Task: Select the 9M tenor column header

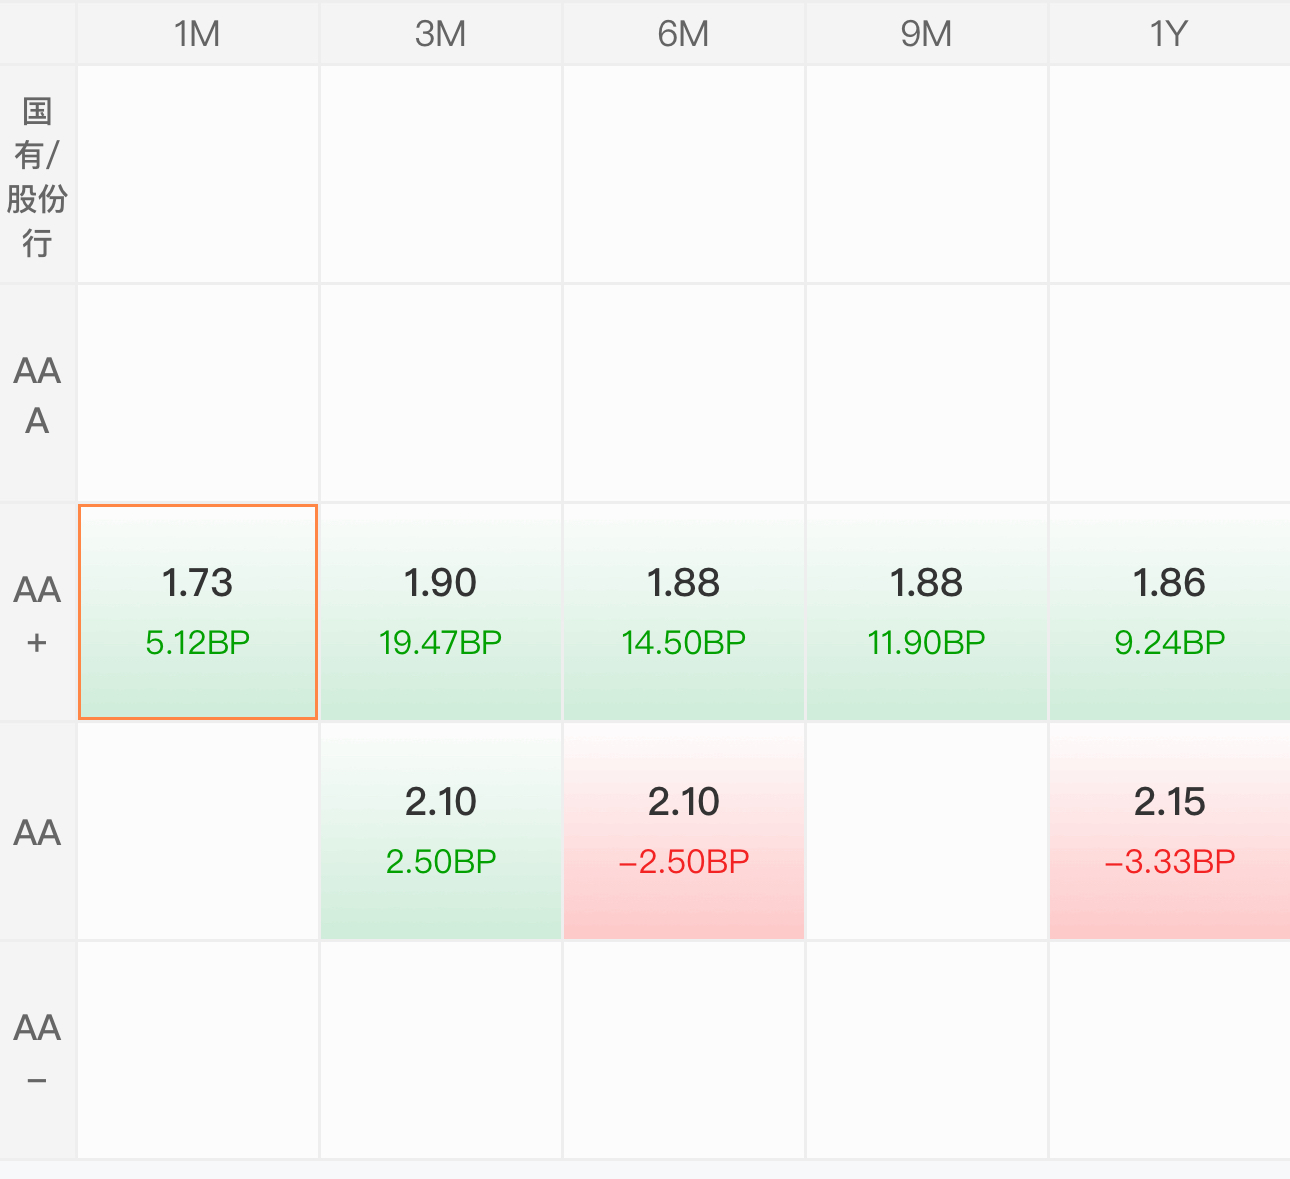Action: (926, 34)
